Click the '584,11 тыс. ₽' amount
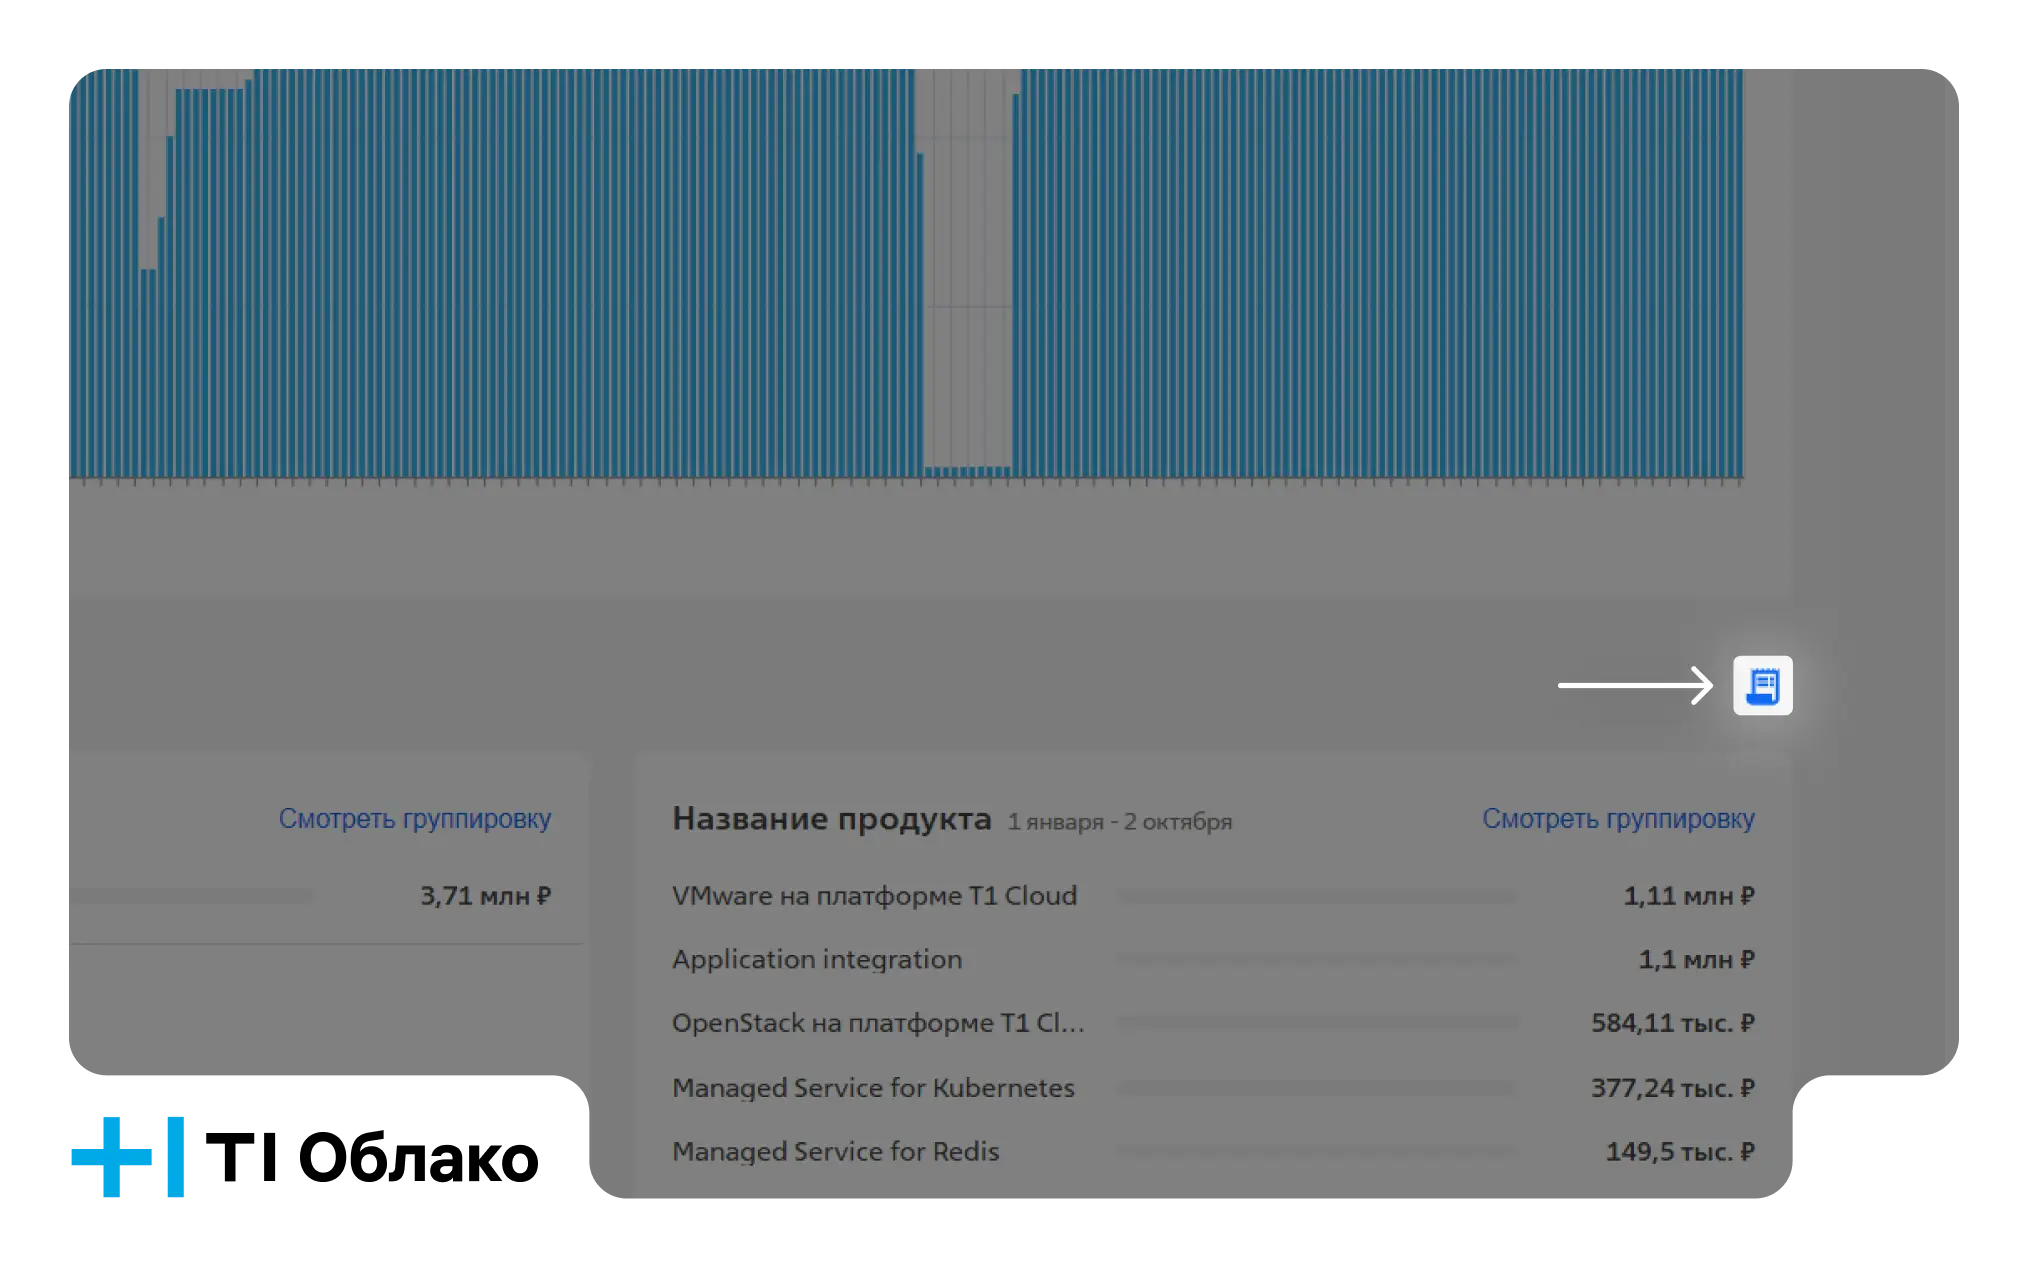This screenshot has height=1268, width=2028. pyautogui.click(x=1673, y=1023)
